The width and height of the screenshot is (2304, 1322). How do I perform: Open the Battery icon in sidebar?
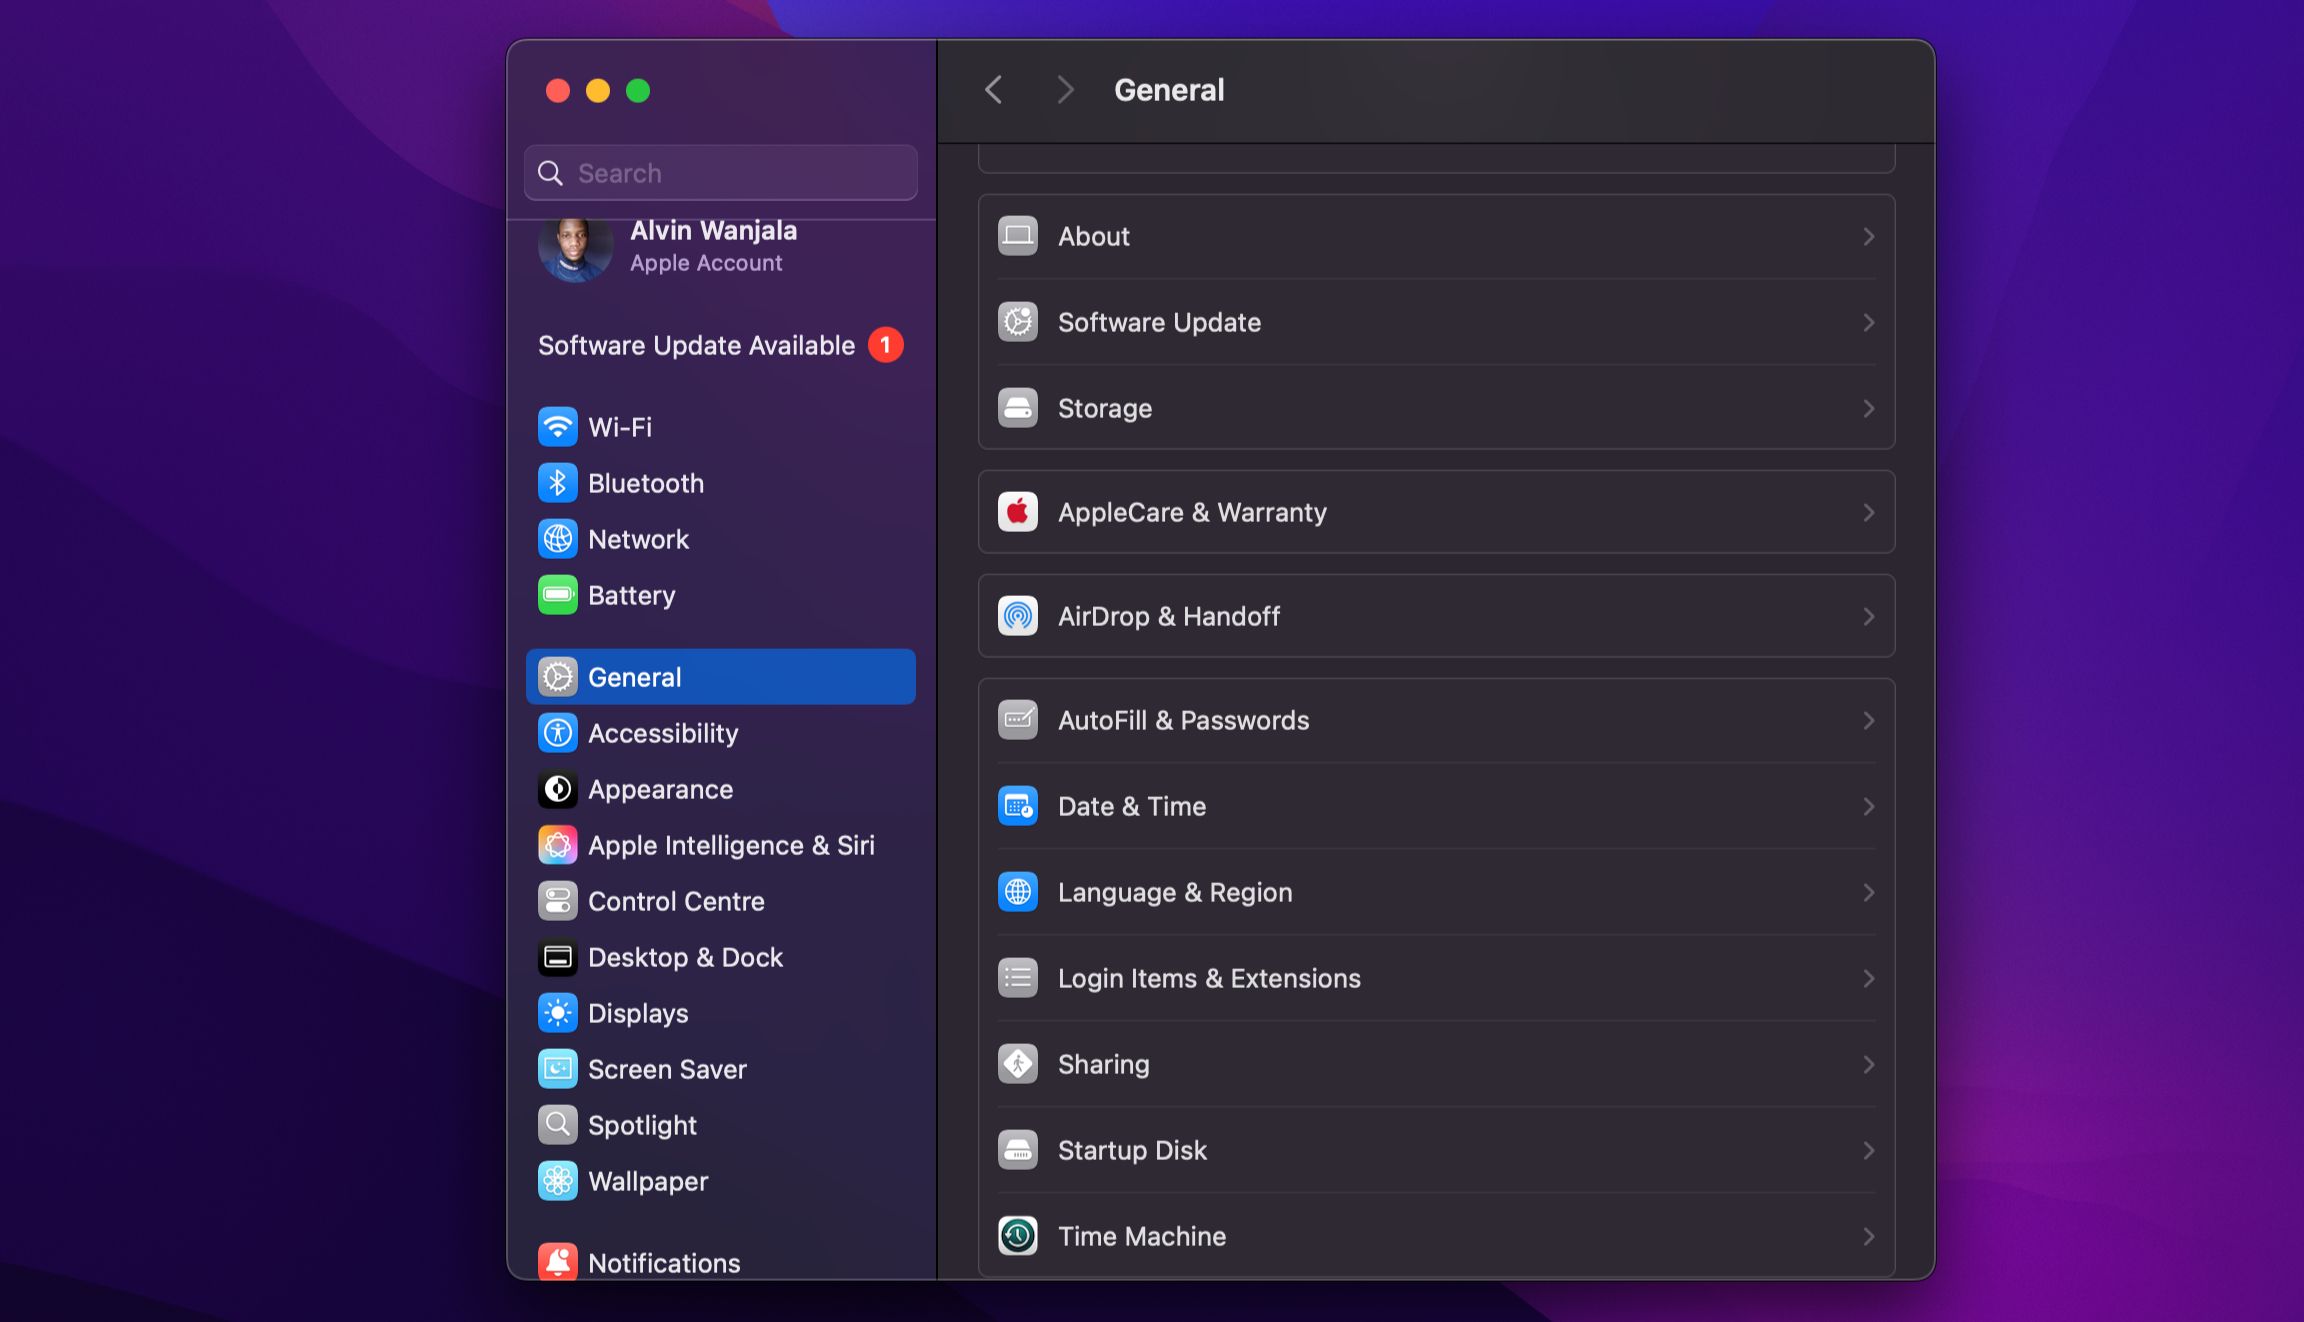558,595
